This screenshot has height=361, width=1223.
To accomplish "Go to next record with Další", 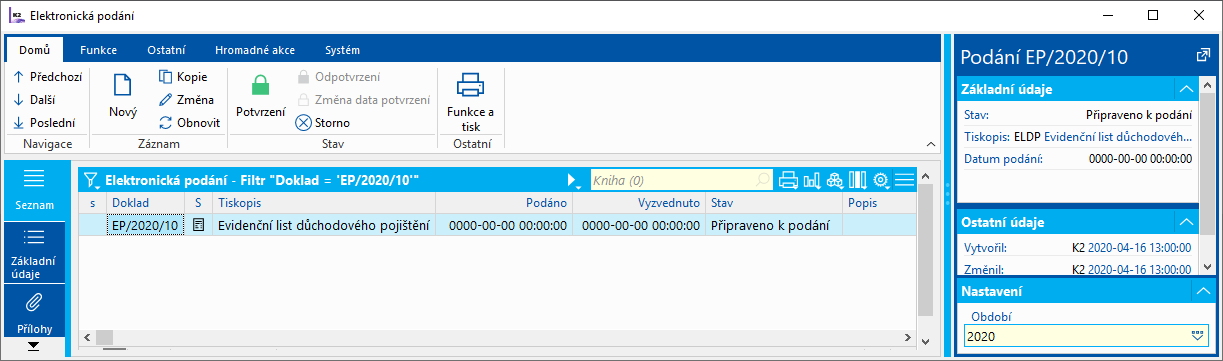I will [34, 99].
